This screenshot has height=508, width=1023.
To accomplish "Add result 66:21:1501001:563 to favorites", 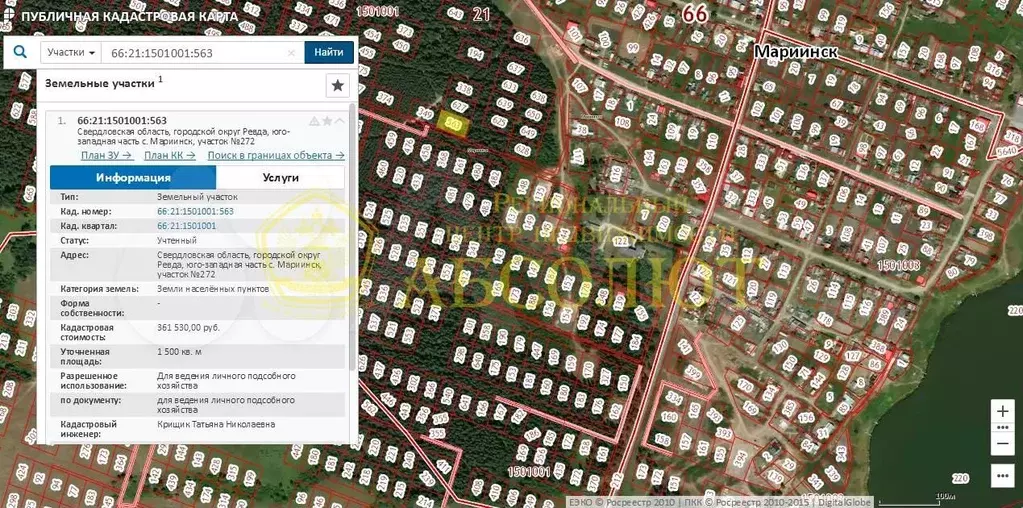I will 327,121.
